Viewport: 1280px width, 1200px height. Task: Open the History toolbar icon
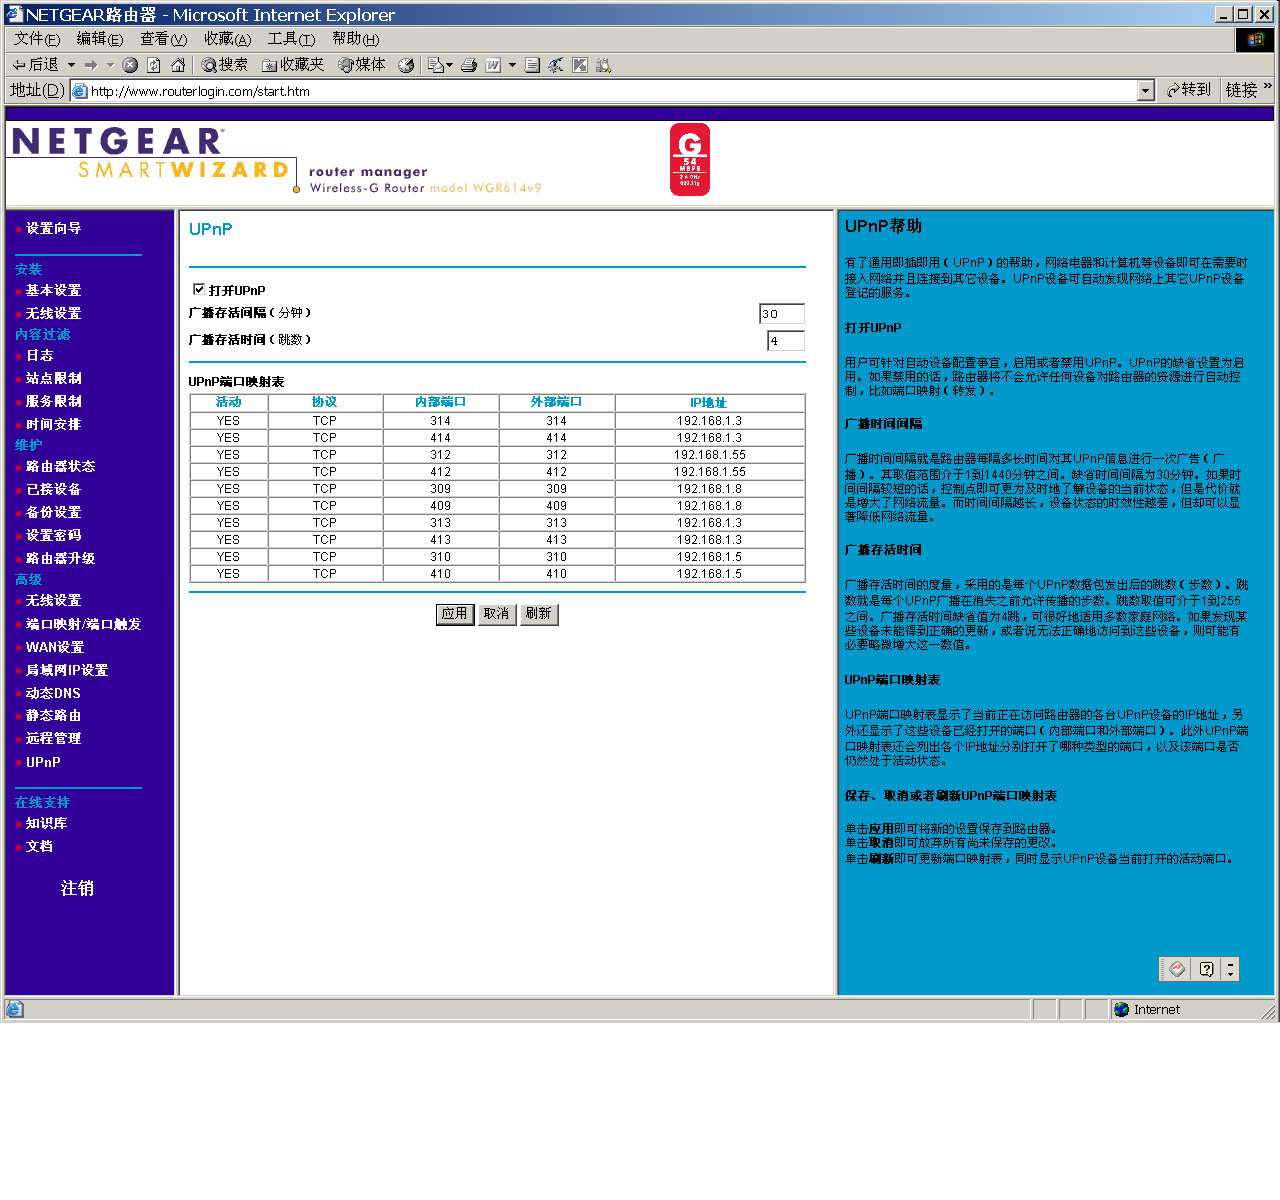point(406,64)
